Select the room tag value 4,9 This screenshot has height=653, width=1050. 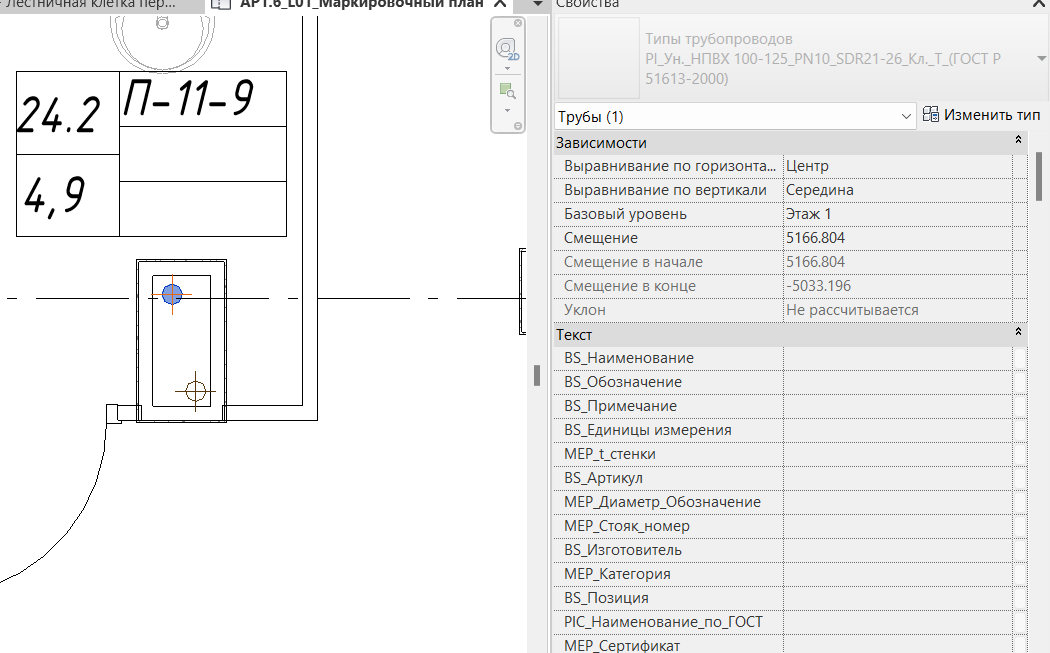click(x=55, y=196)
